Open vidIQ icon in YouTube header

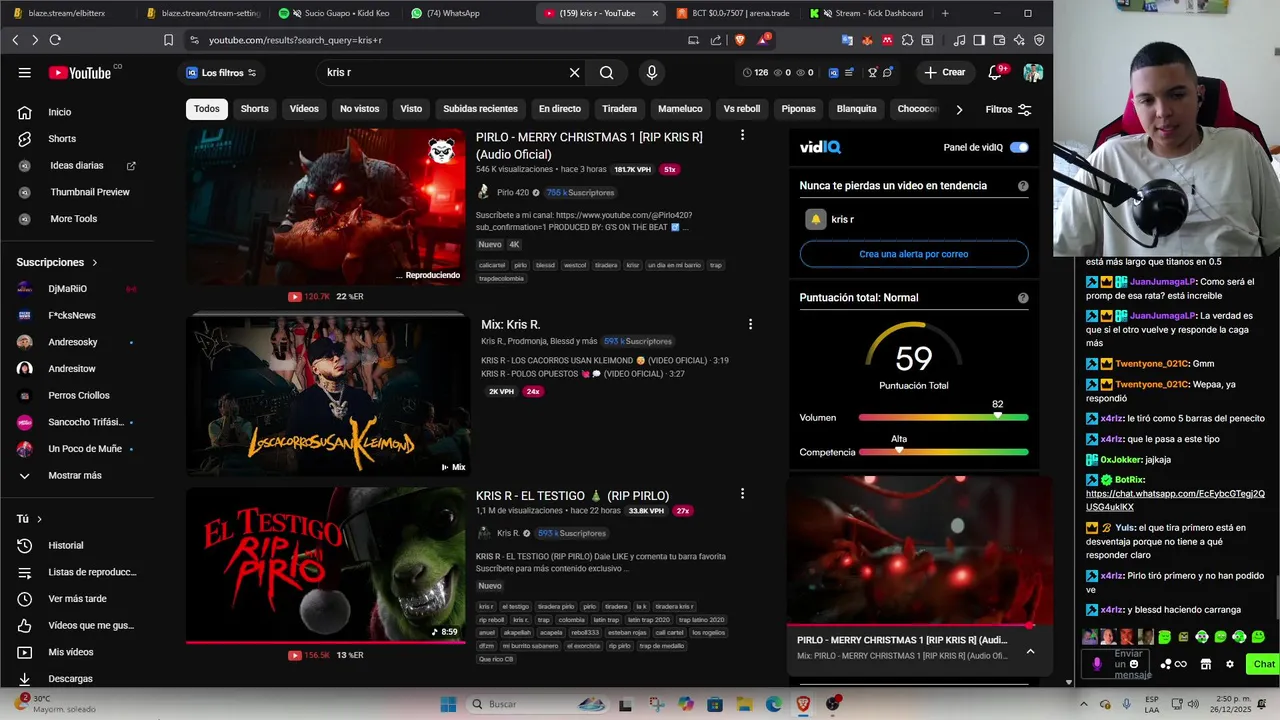(x=833, y=72)
